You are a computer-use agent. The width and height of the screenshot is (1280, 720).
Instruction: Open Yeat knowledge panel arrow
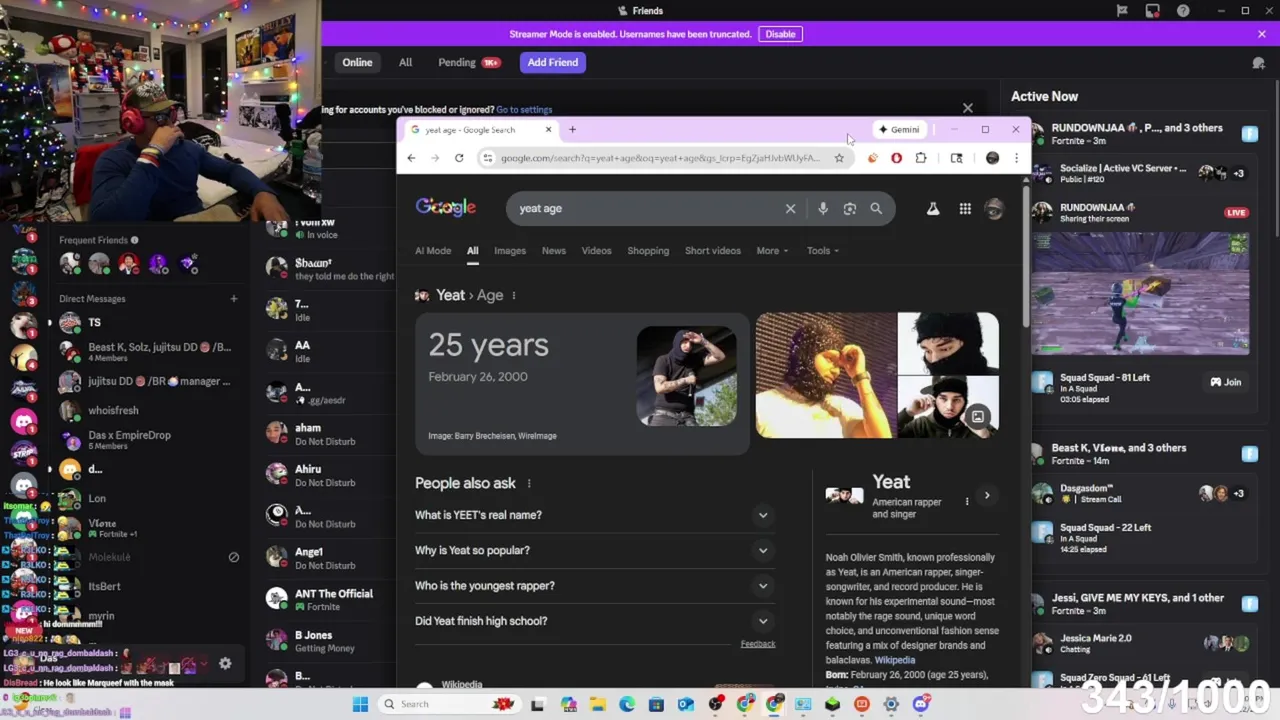(987, 495)
